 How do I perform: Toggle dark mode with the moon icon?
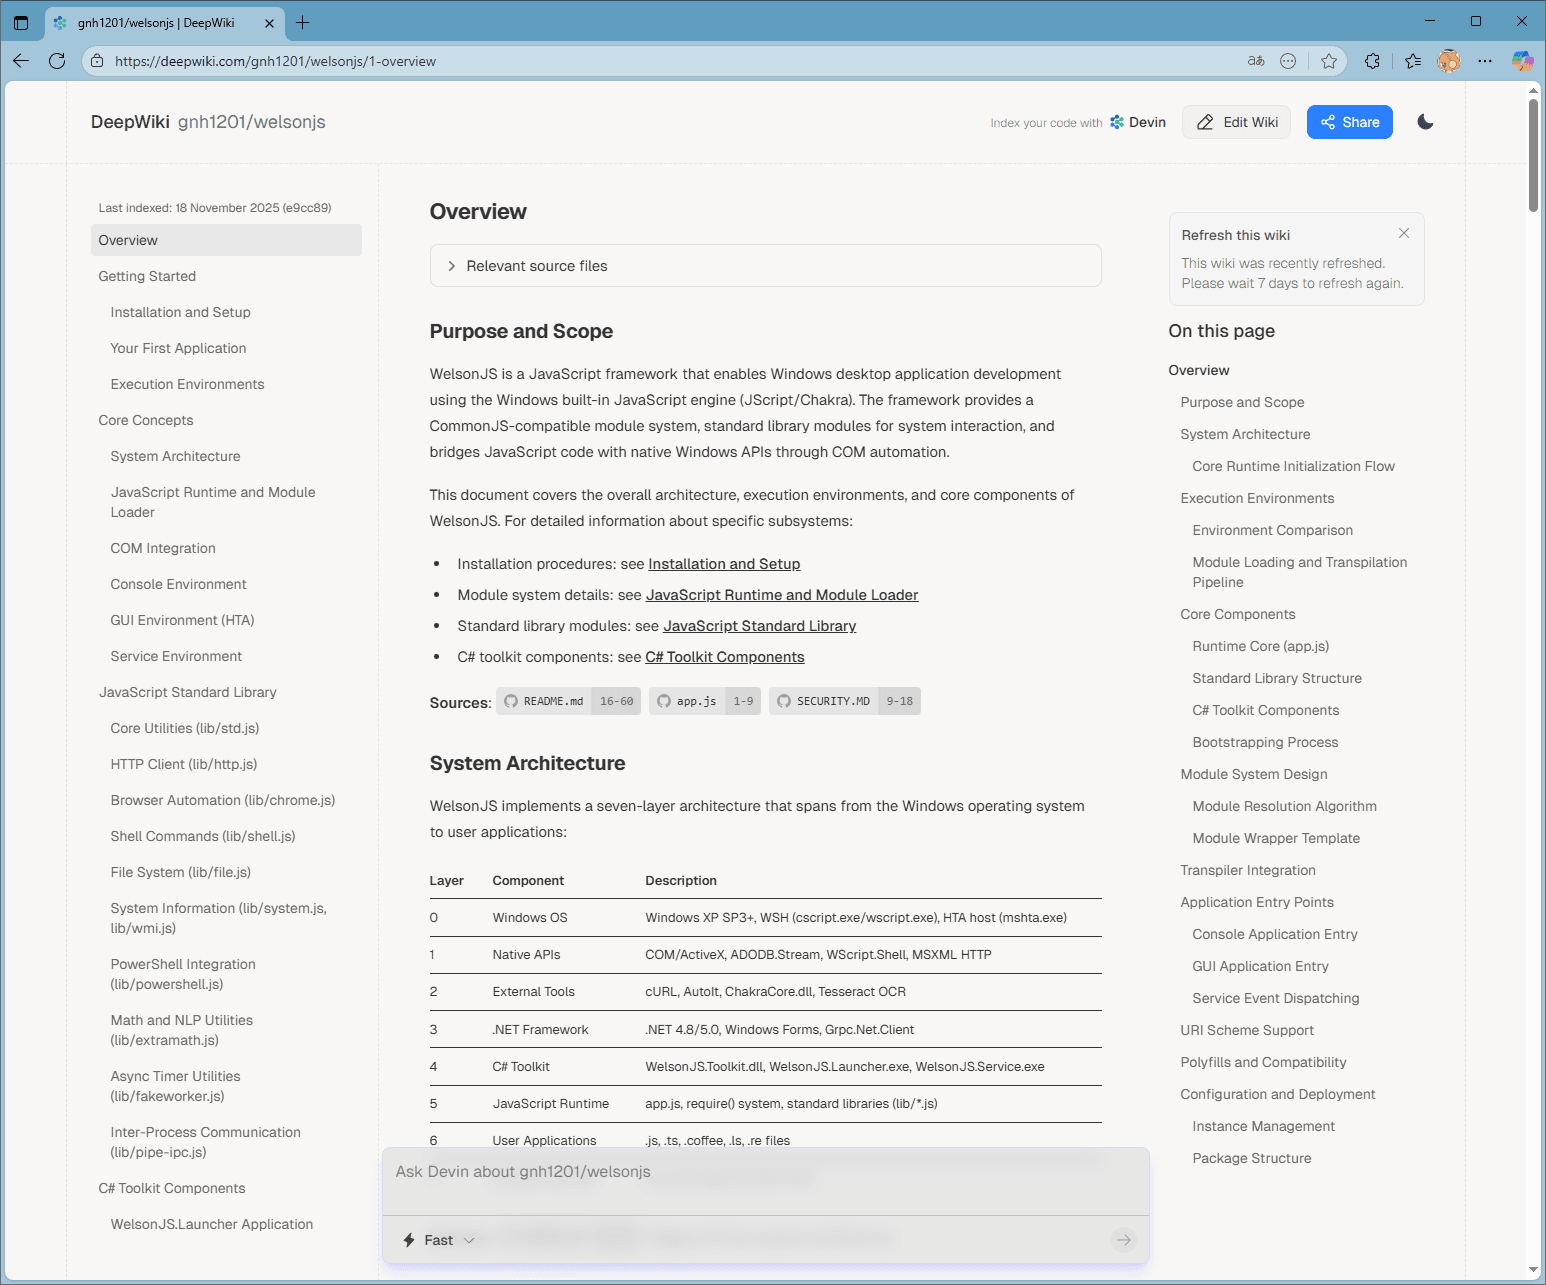point(1425,122)
